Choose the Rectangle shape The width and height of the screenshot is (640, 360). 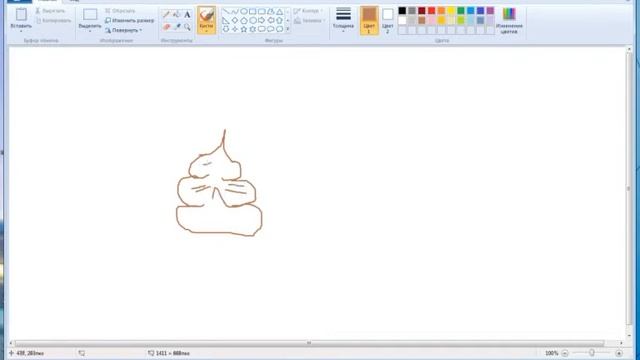pyautogui.click(x=253, y=11)
